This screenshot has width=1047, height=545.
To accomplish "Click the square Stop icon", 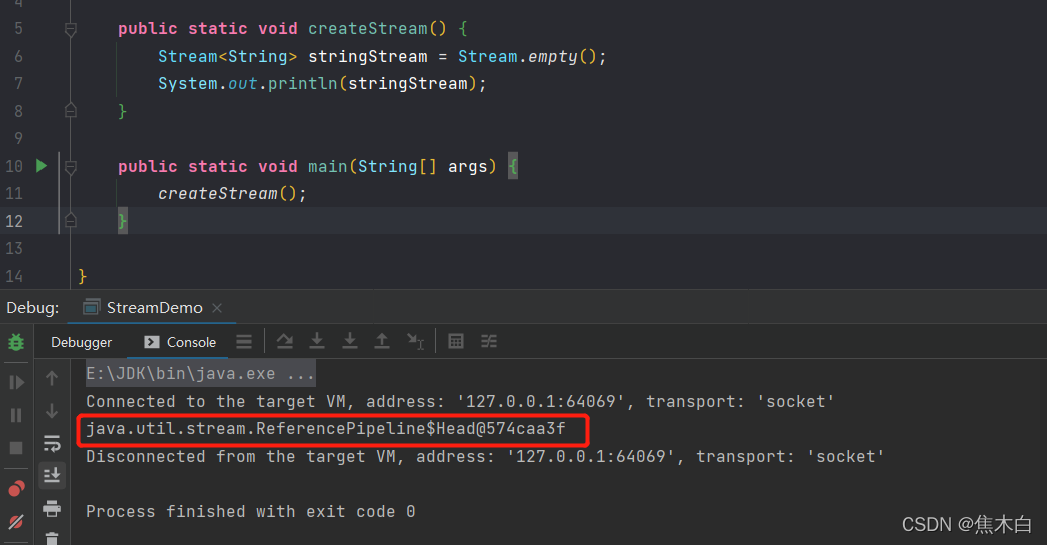I will pyautogui.click(x=16, y=447).
